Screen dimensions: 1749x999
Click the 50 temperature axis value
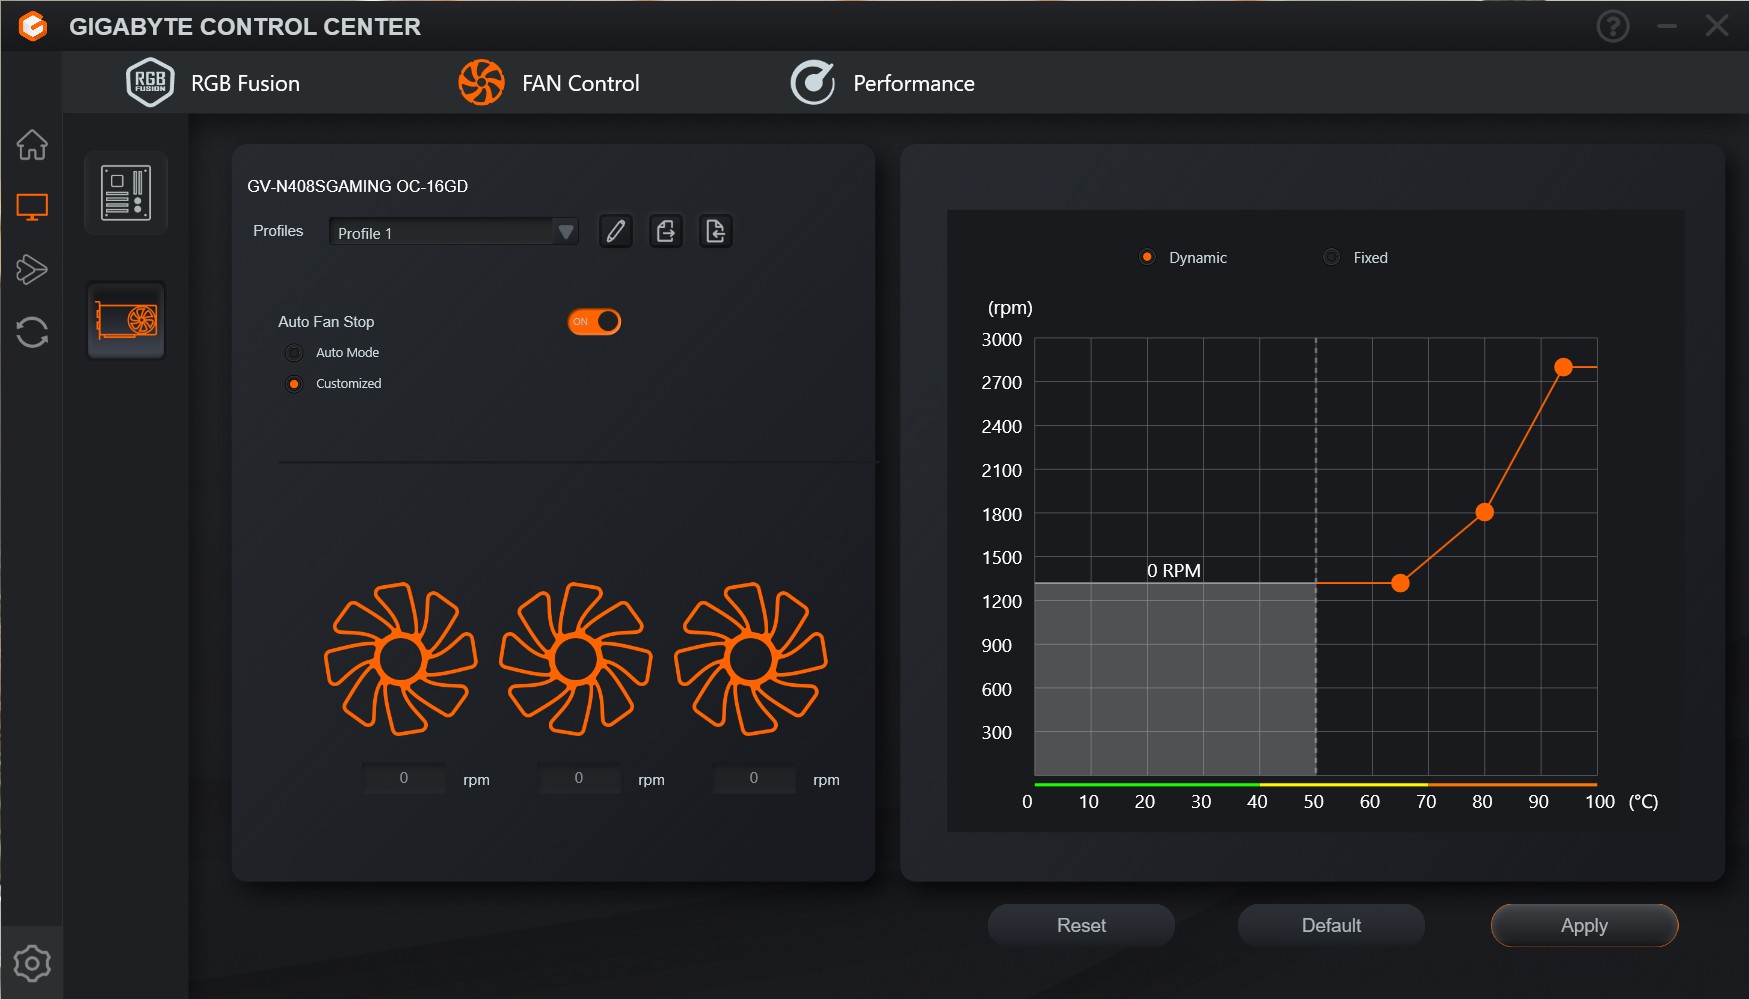coord(1313,802)
